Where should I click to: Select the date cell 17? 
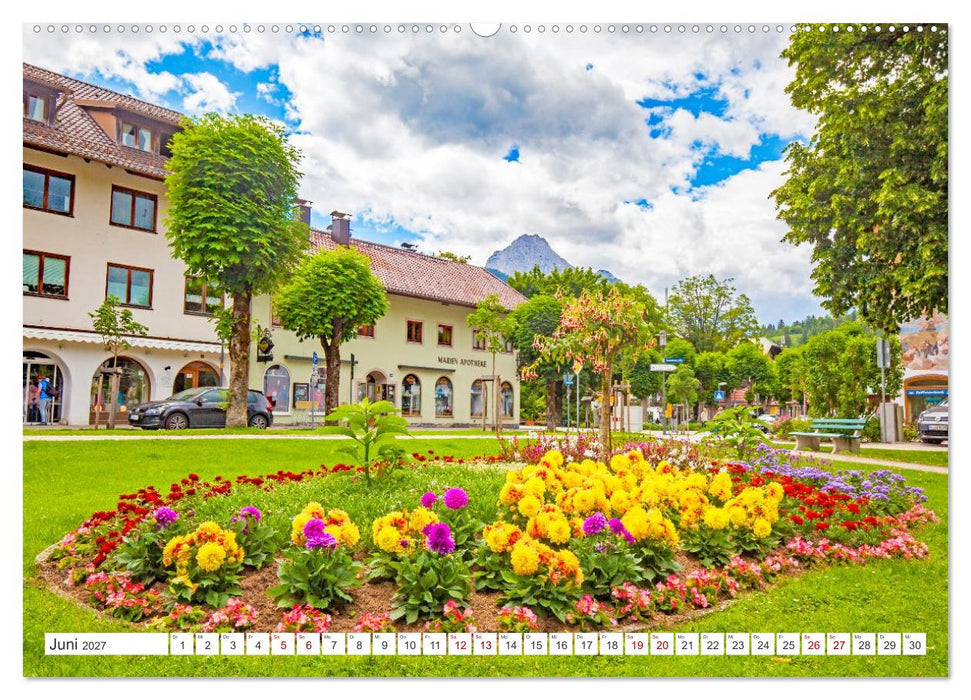586,644
